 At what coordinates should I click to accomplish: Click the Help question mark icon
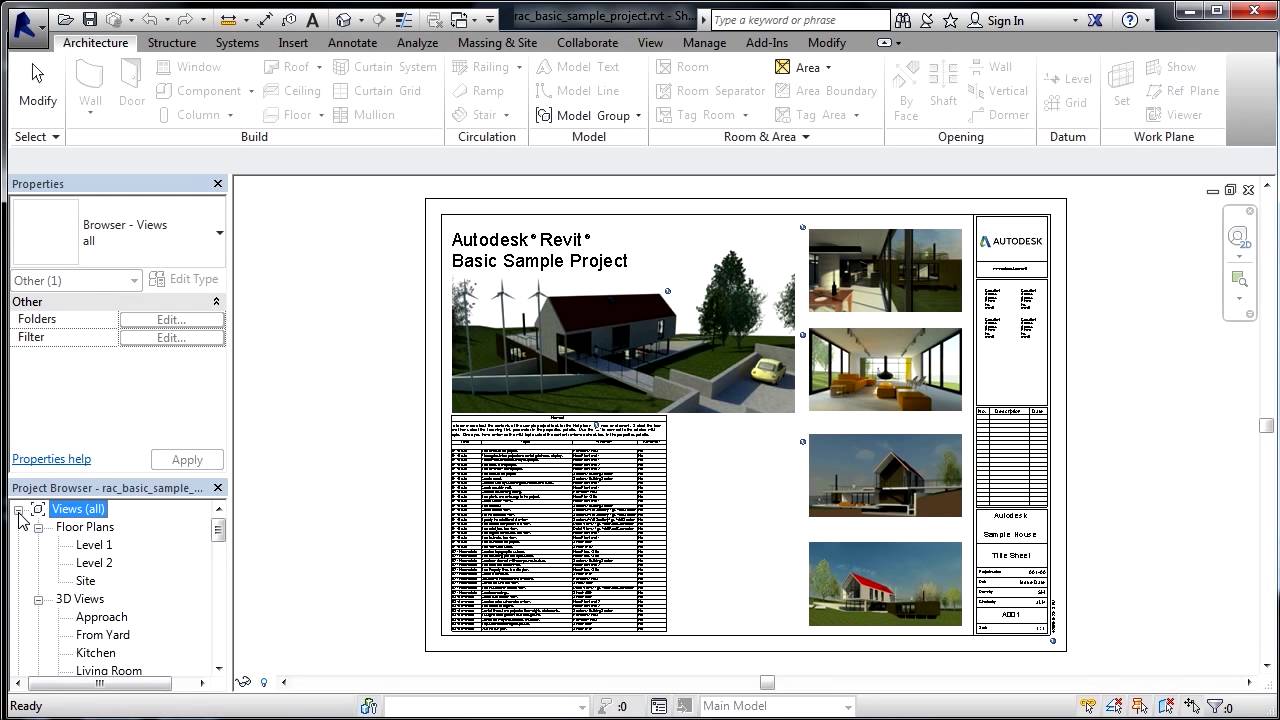1128,20
